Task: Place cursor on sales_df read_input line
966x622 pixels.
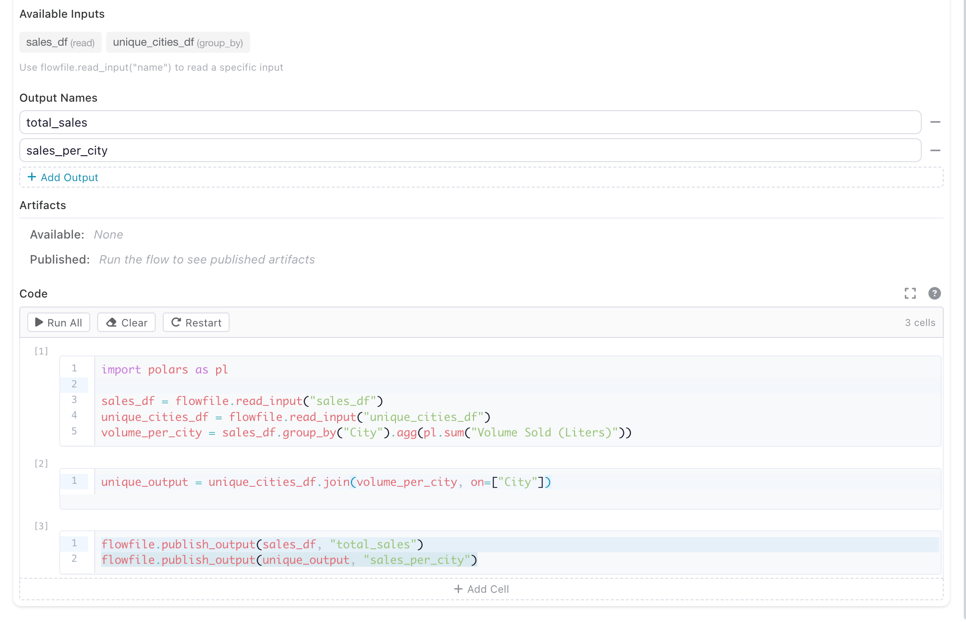Action: click(242, 401)
